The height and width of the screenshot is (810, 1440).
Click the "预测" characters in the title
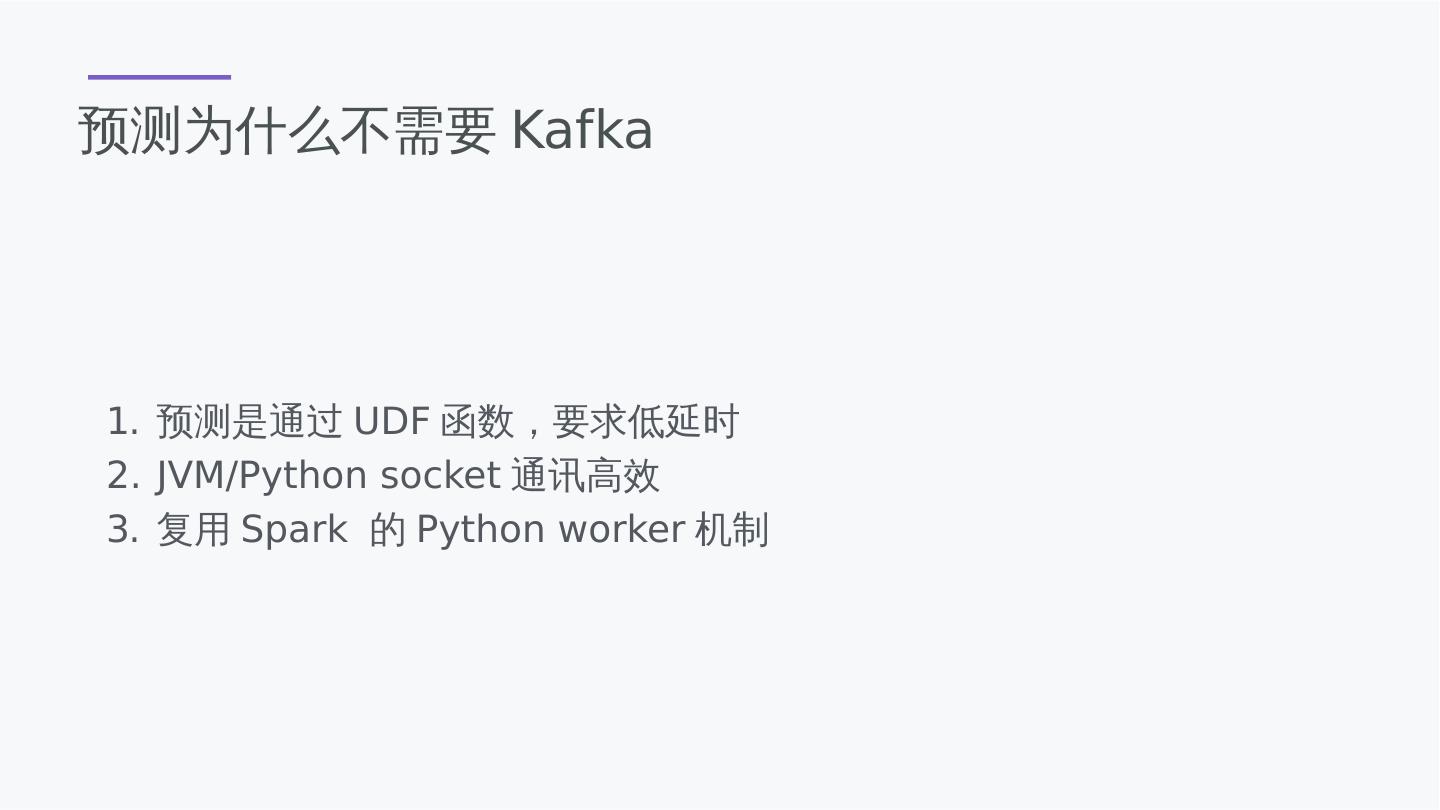click(130, 131)
